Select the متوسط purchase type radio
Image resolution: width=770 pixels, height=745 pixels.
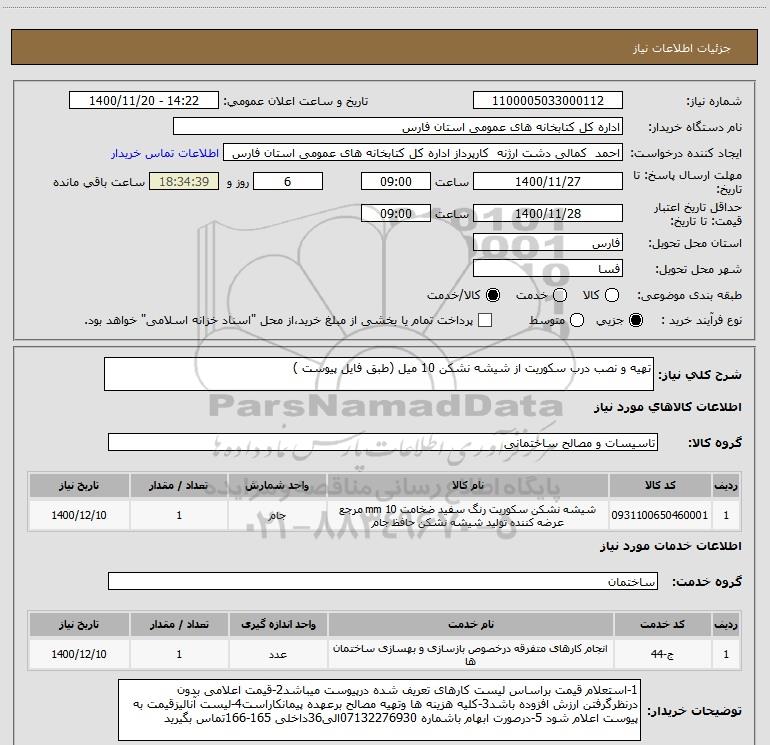(577, 320)
